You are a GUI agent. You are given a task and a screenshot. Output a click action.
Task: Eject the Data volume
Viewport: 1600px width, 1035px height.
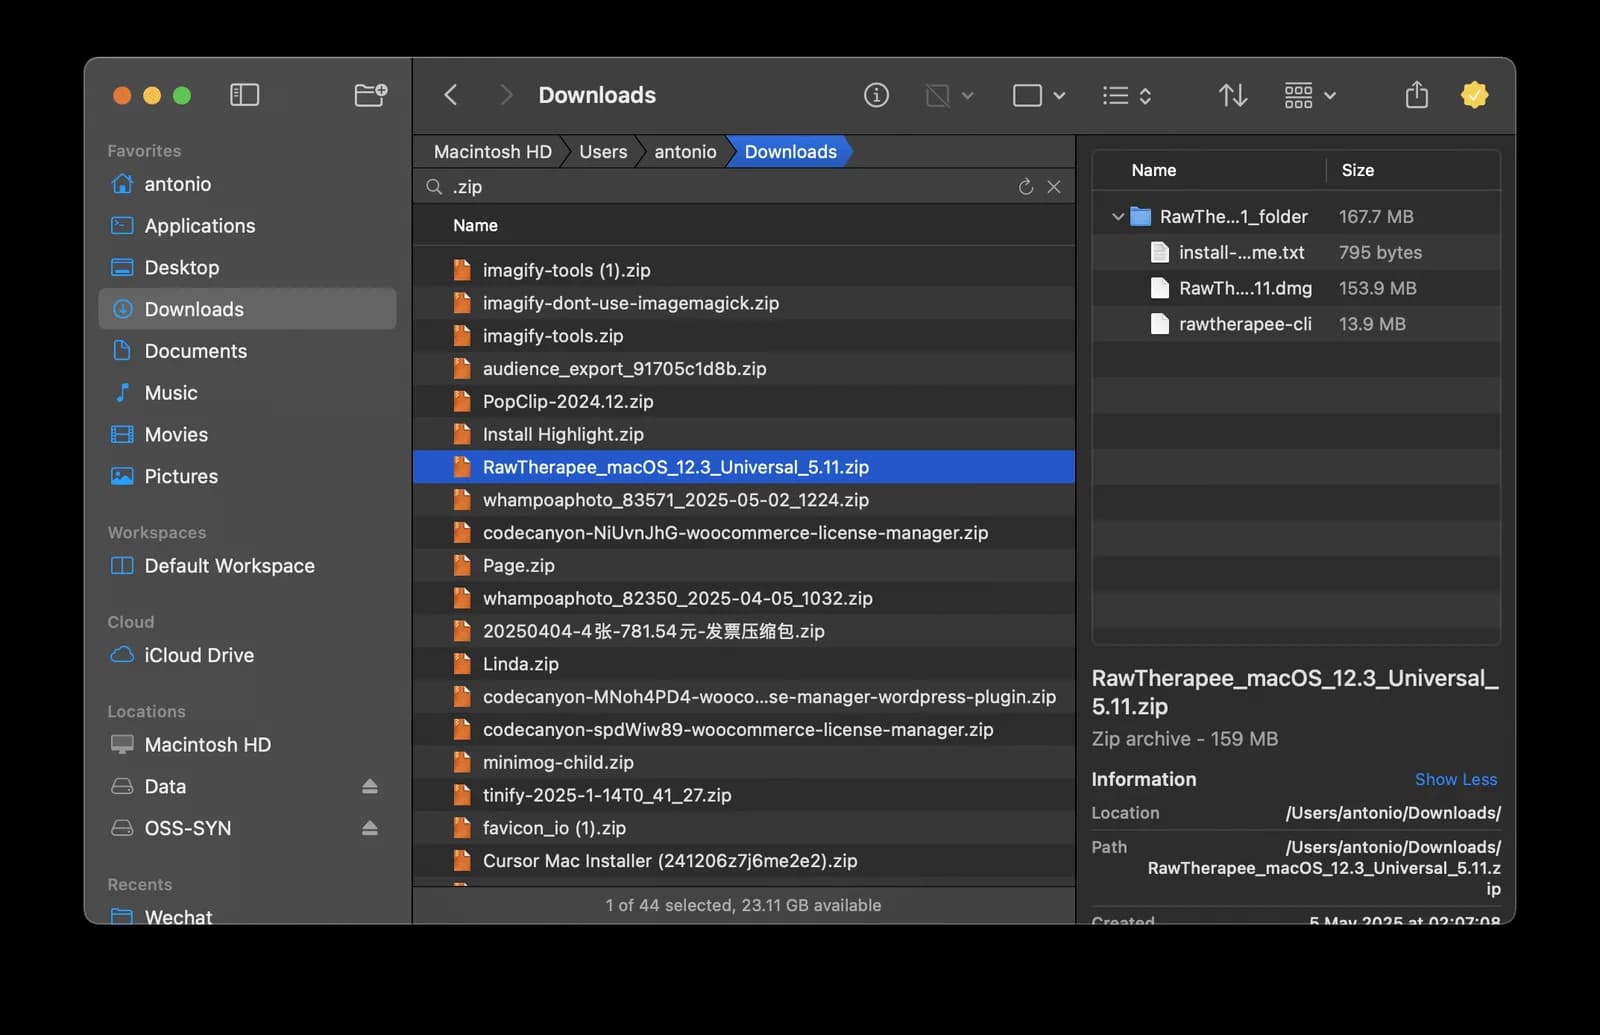click(x=370, y=787)
